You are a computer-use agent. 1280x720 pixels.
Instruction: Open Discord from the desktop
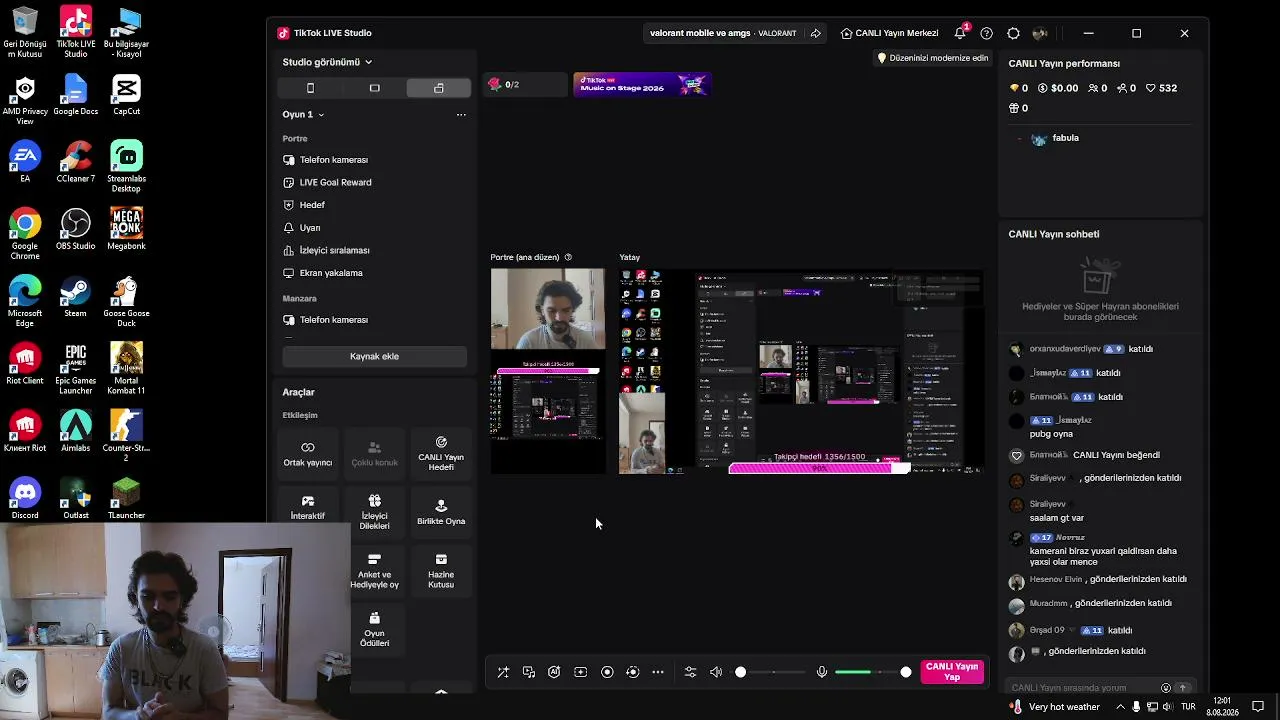(x=25, y=499)
